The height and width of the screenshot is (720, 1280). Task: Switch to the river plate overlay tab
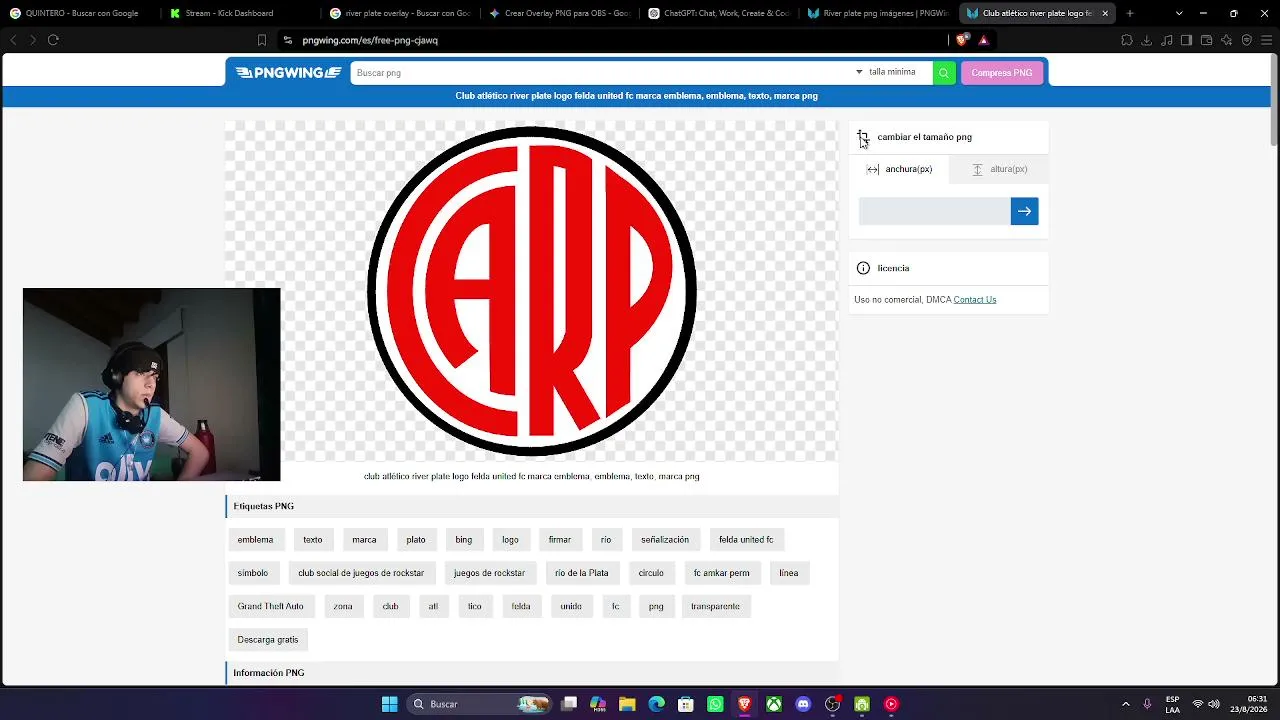point(400,13)
